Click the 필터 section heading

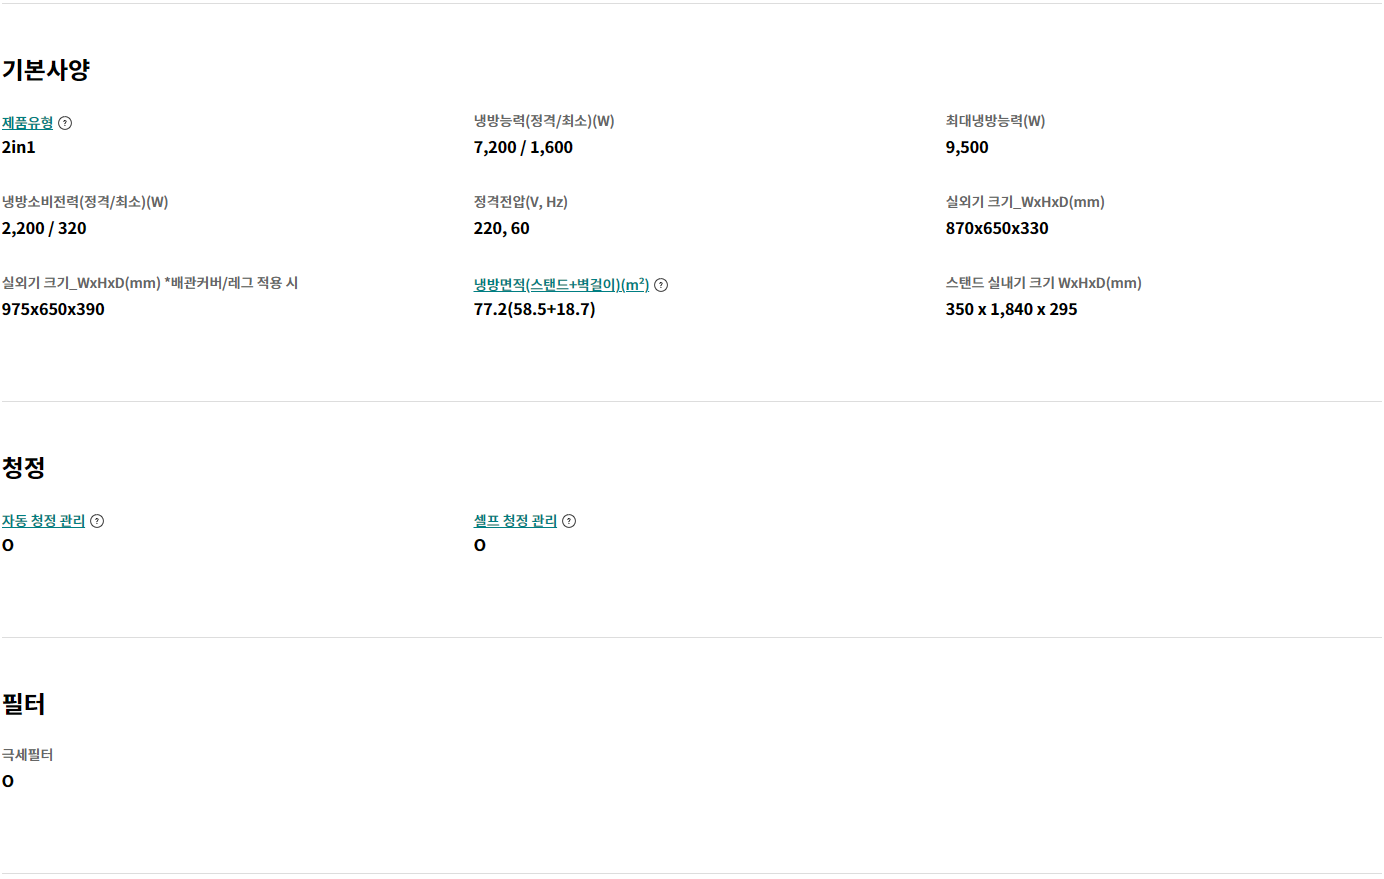click(x=24, y=704)
